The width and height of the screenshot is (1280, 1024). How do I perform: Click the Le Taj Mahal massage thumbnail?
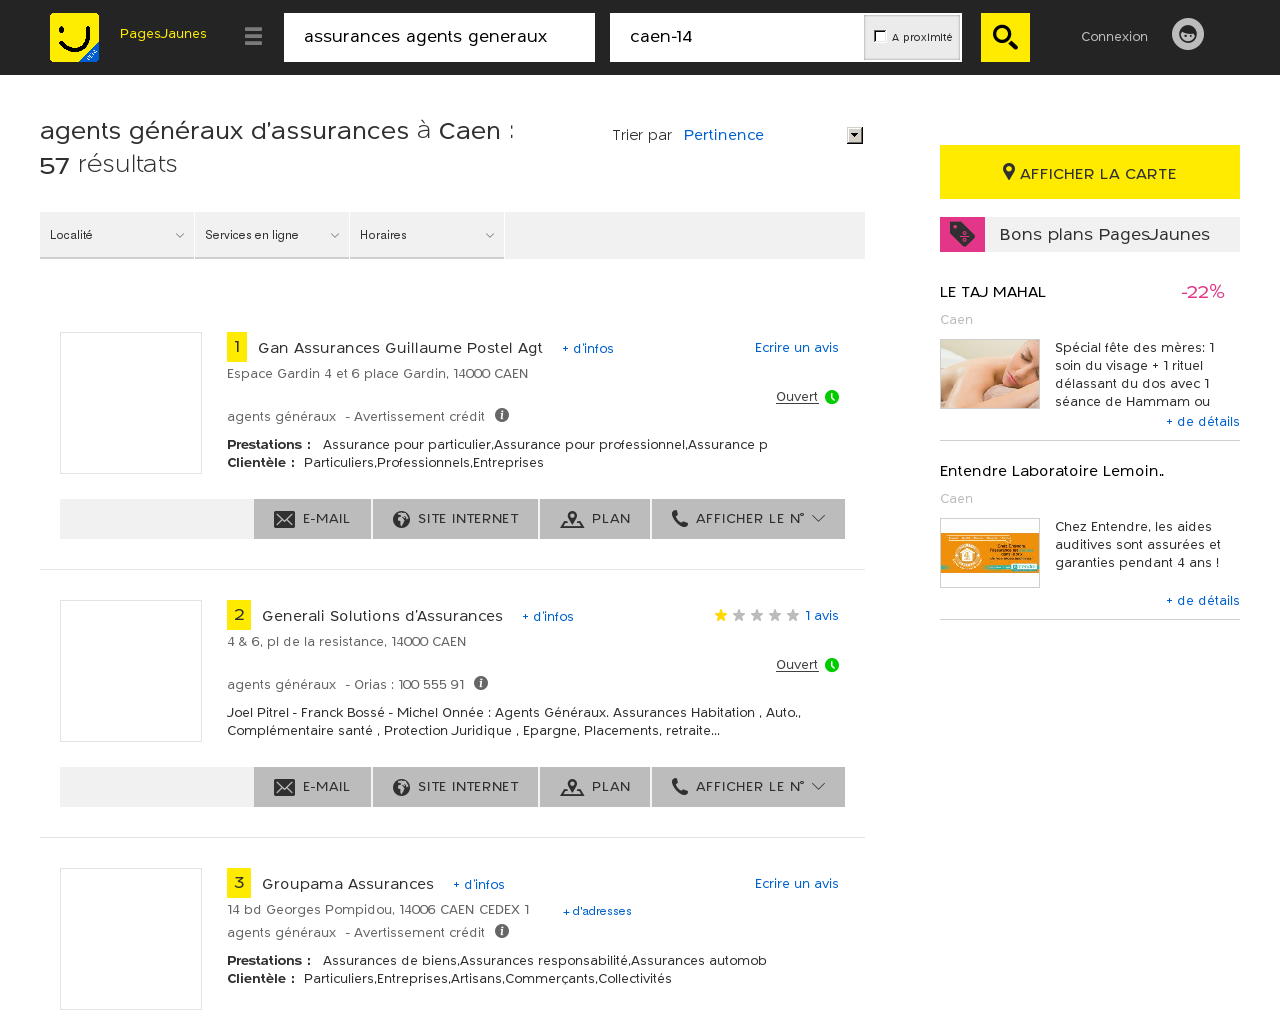990,374
